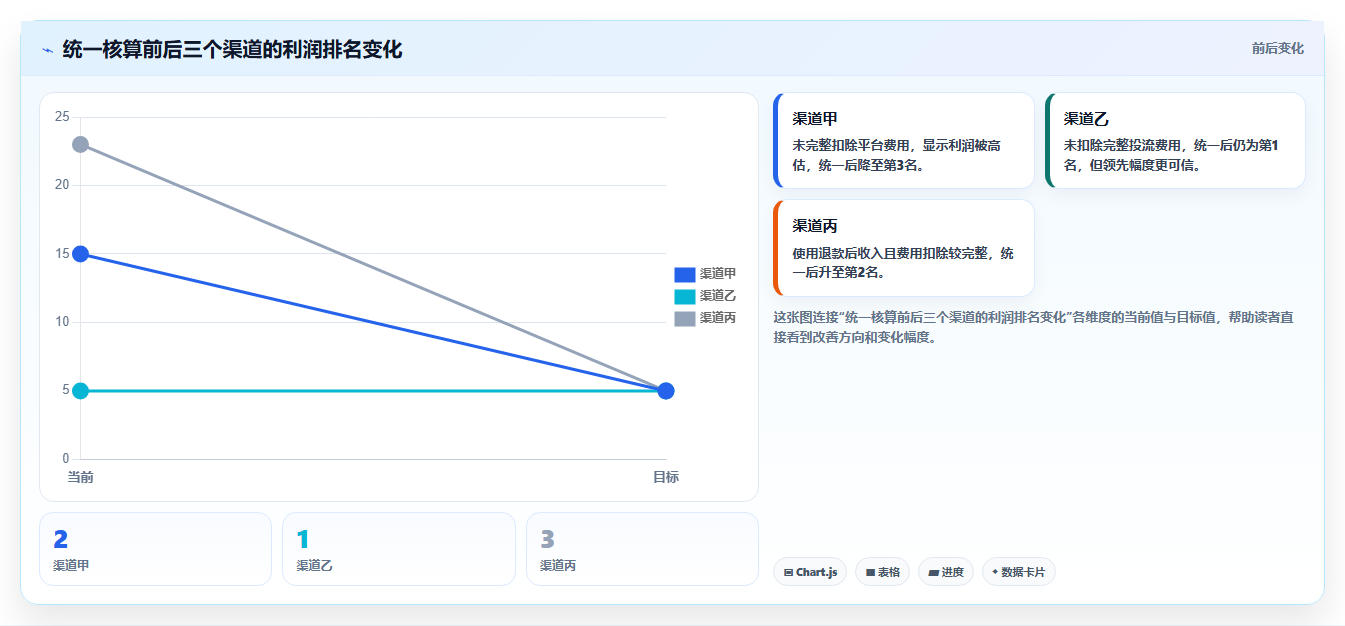The image size is (1345, 626).
Task: Click the 25 y-axis tick label
Action: tap(62, 117)
